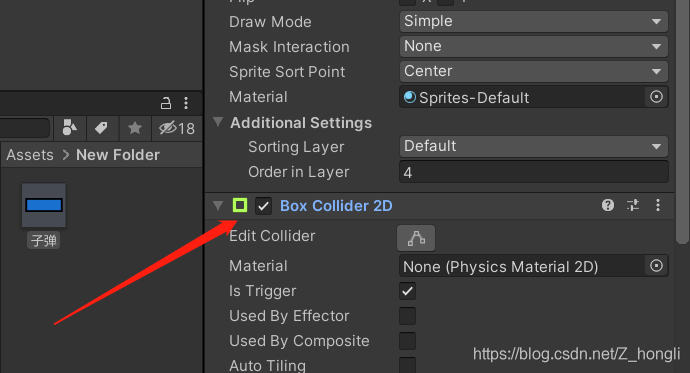This screenshot has width=690, height=373.
Task: Click the None (Physics Material 2D) field
Action: pyautogui.click(x=521, y=266)
